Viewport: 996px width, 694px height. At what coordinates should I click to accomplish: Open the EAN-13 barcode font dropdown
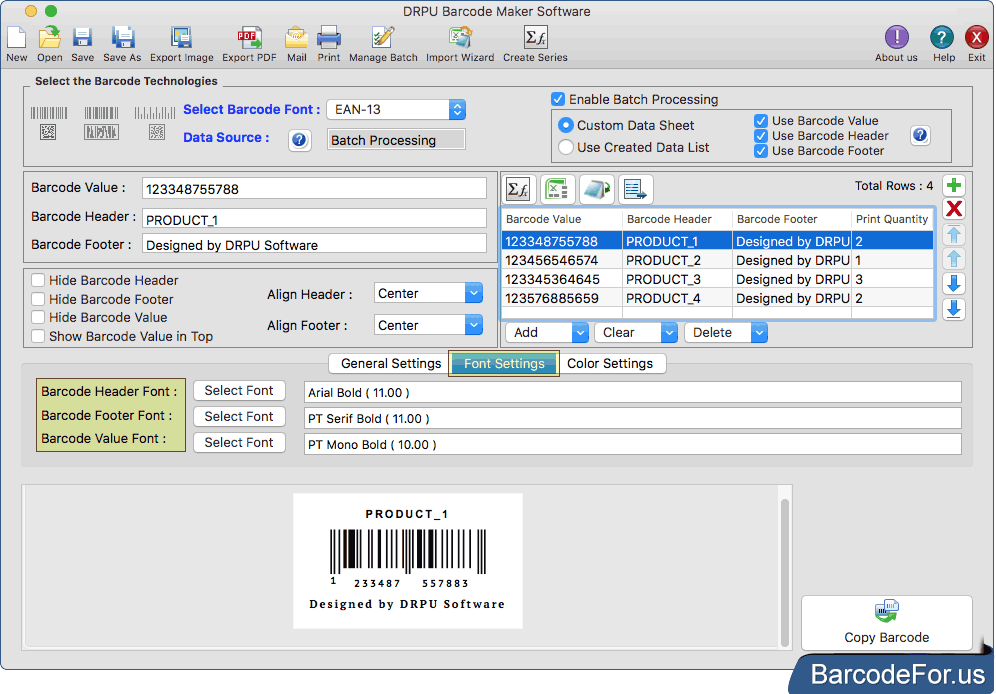[396, 110]
